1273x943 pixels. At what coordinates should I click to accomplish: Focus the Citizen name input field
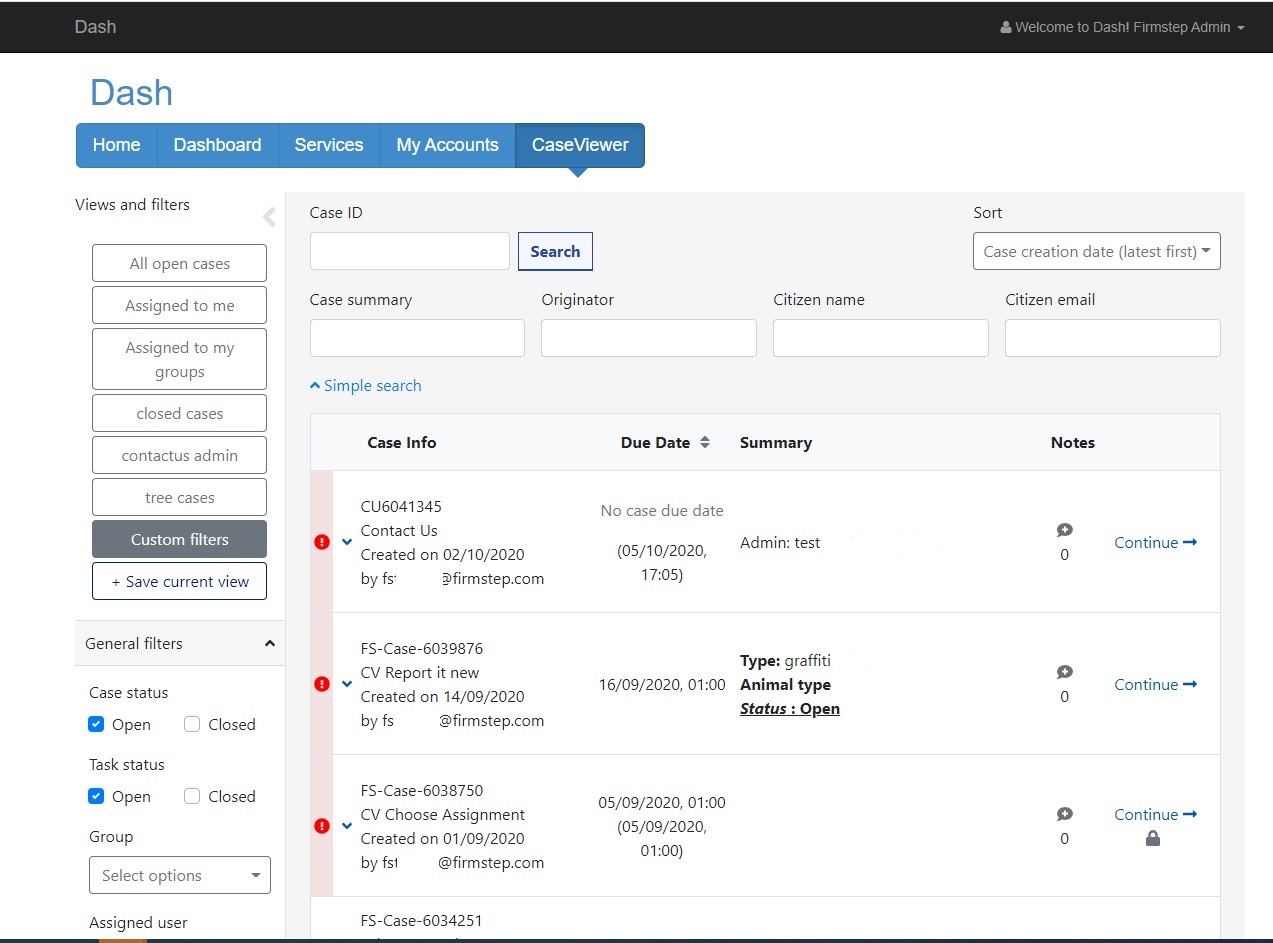(x=881, y=338)
